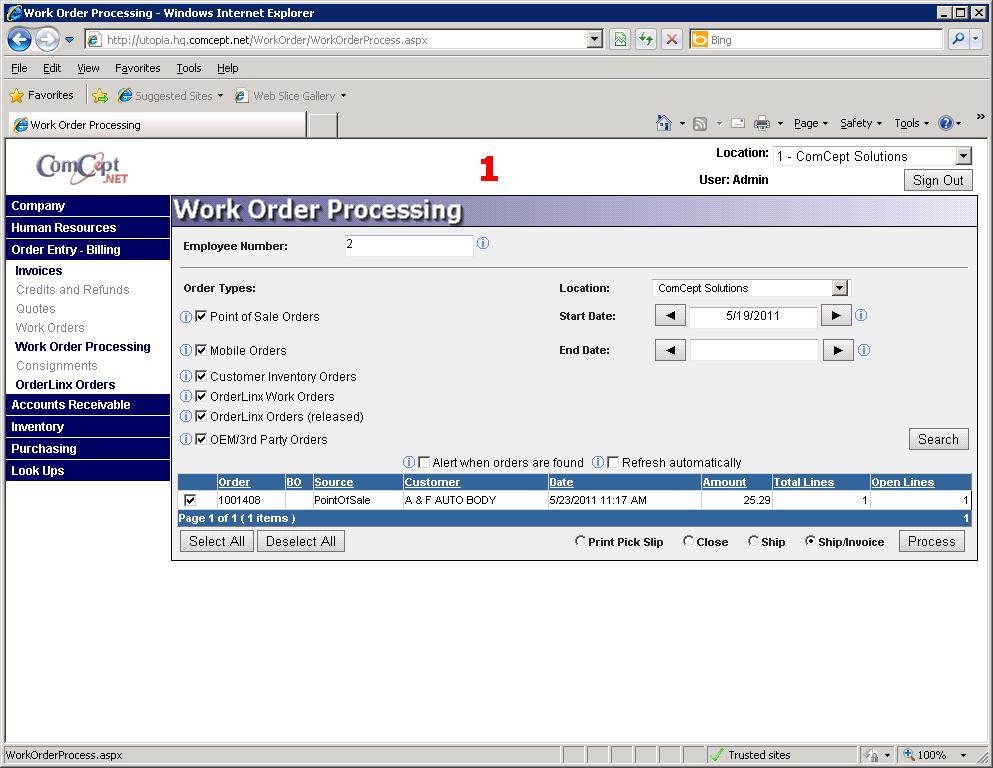Click the browser Refresh icon

point(645,40)
